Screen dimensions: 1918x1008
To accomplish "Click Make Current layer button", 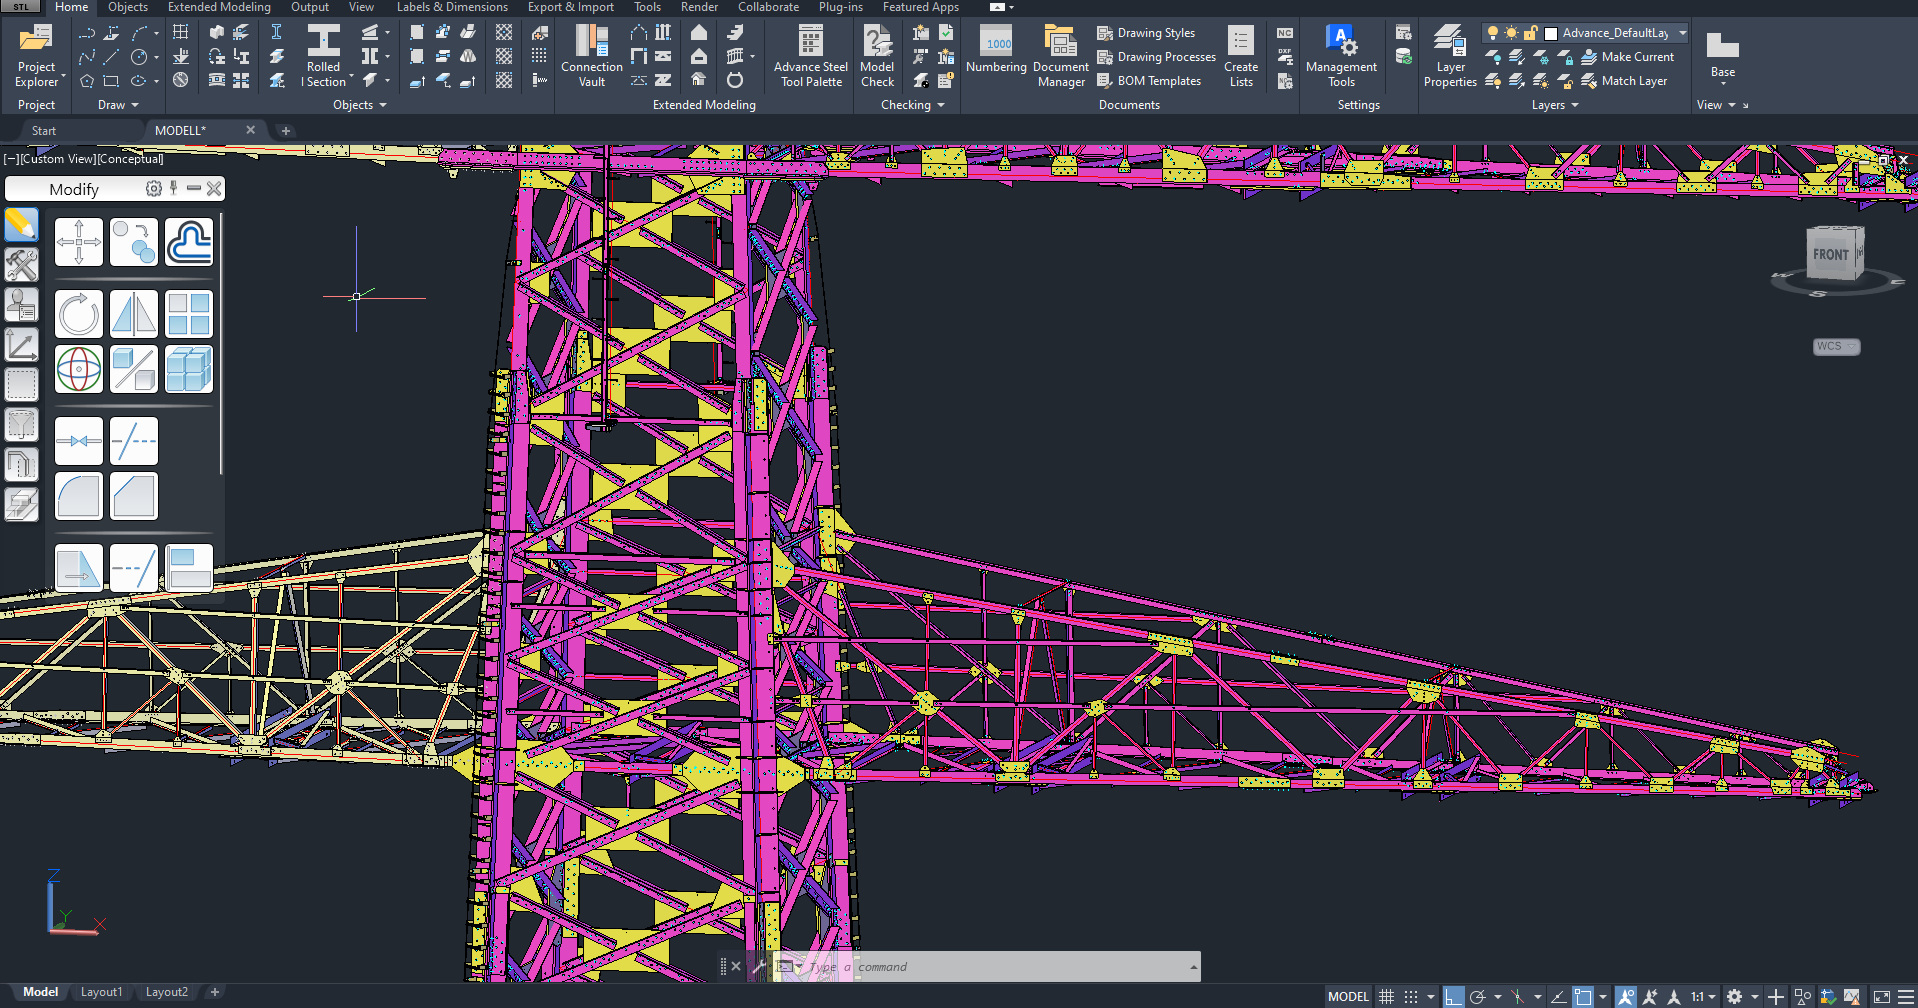I will pyautogui.click(x=1627, y=57).
